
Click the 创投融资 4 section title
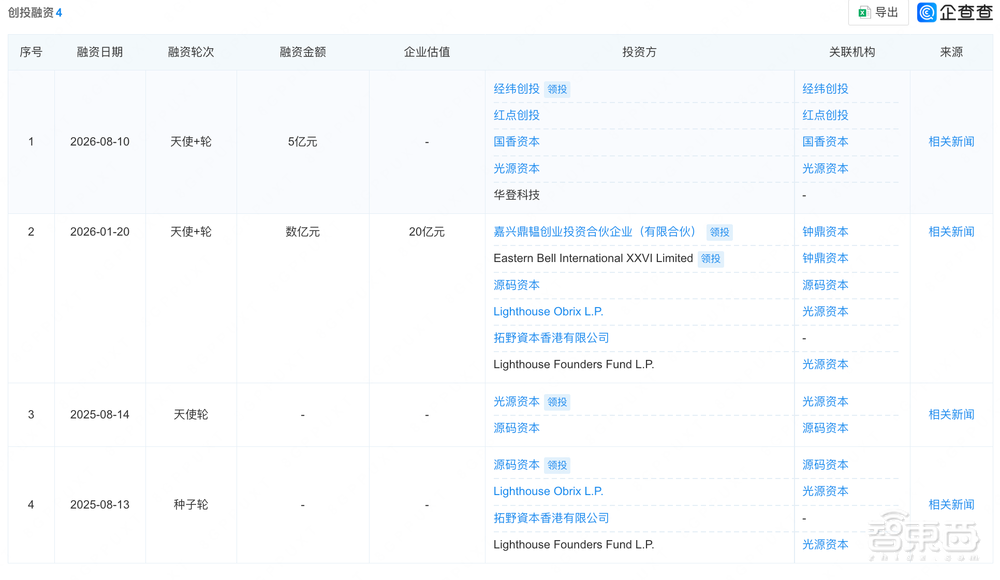[35, 13]
